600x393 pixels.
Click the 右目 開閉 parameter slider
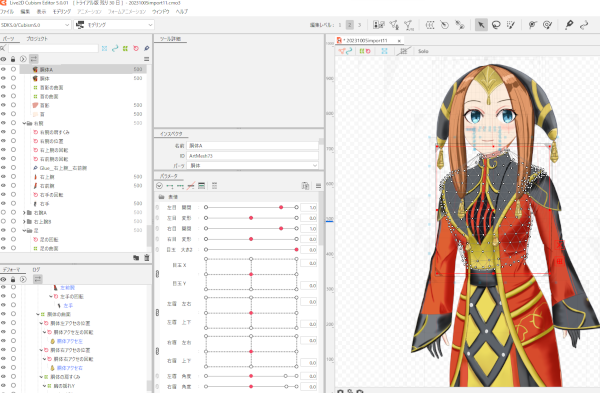pos(251,228)
